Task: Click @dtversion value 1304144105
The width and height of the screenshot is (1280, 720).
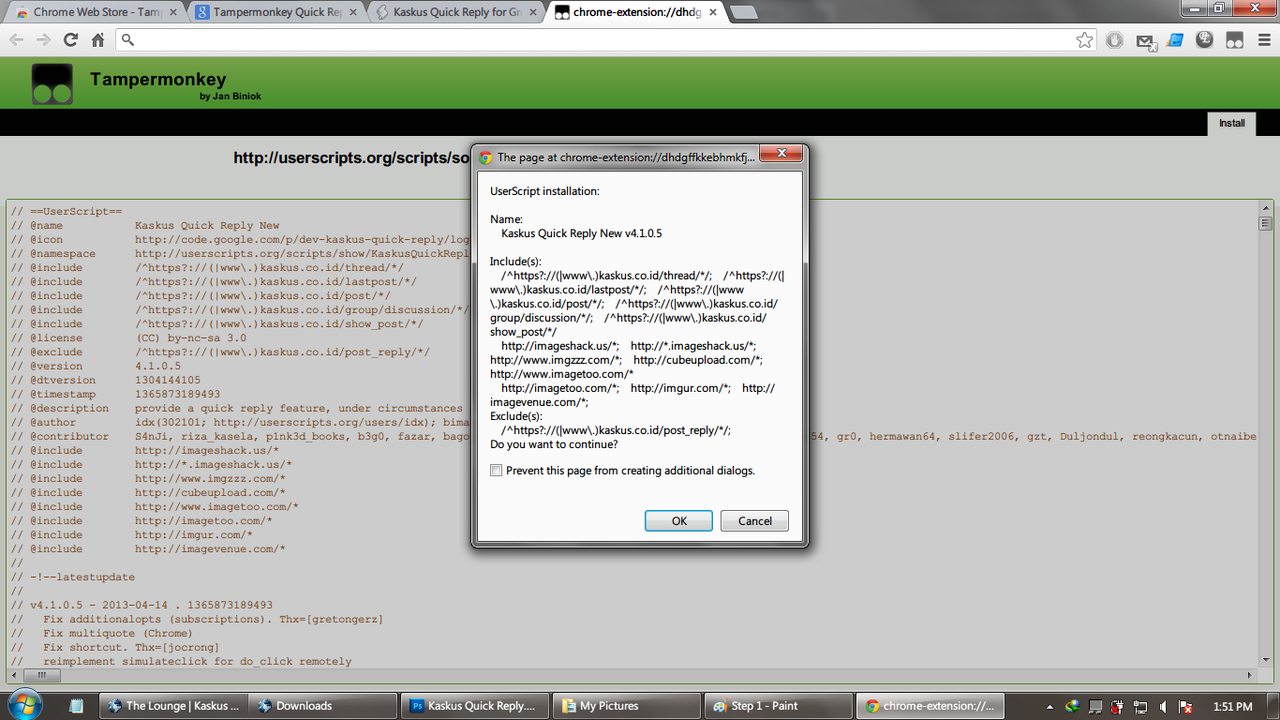Action: (x=168, y=380)
